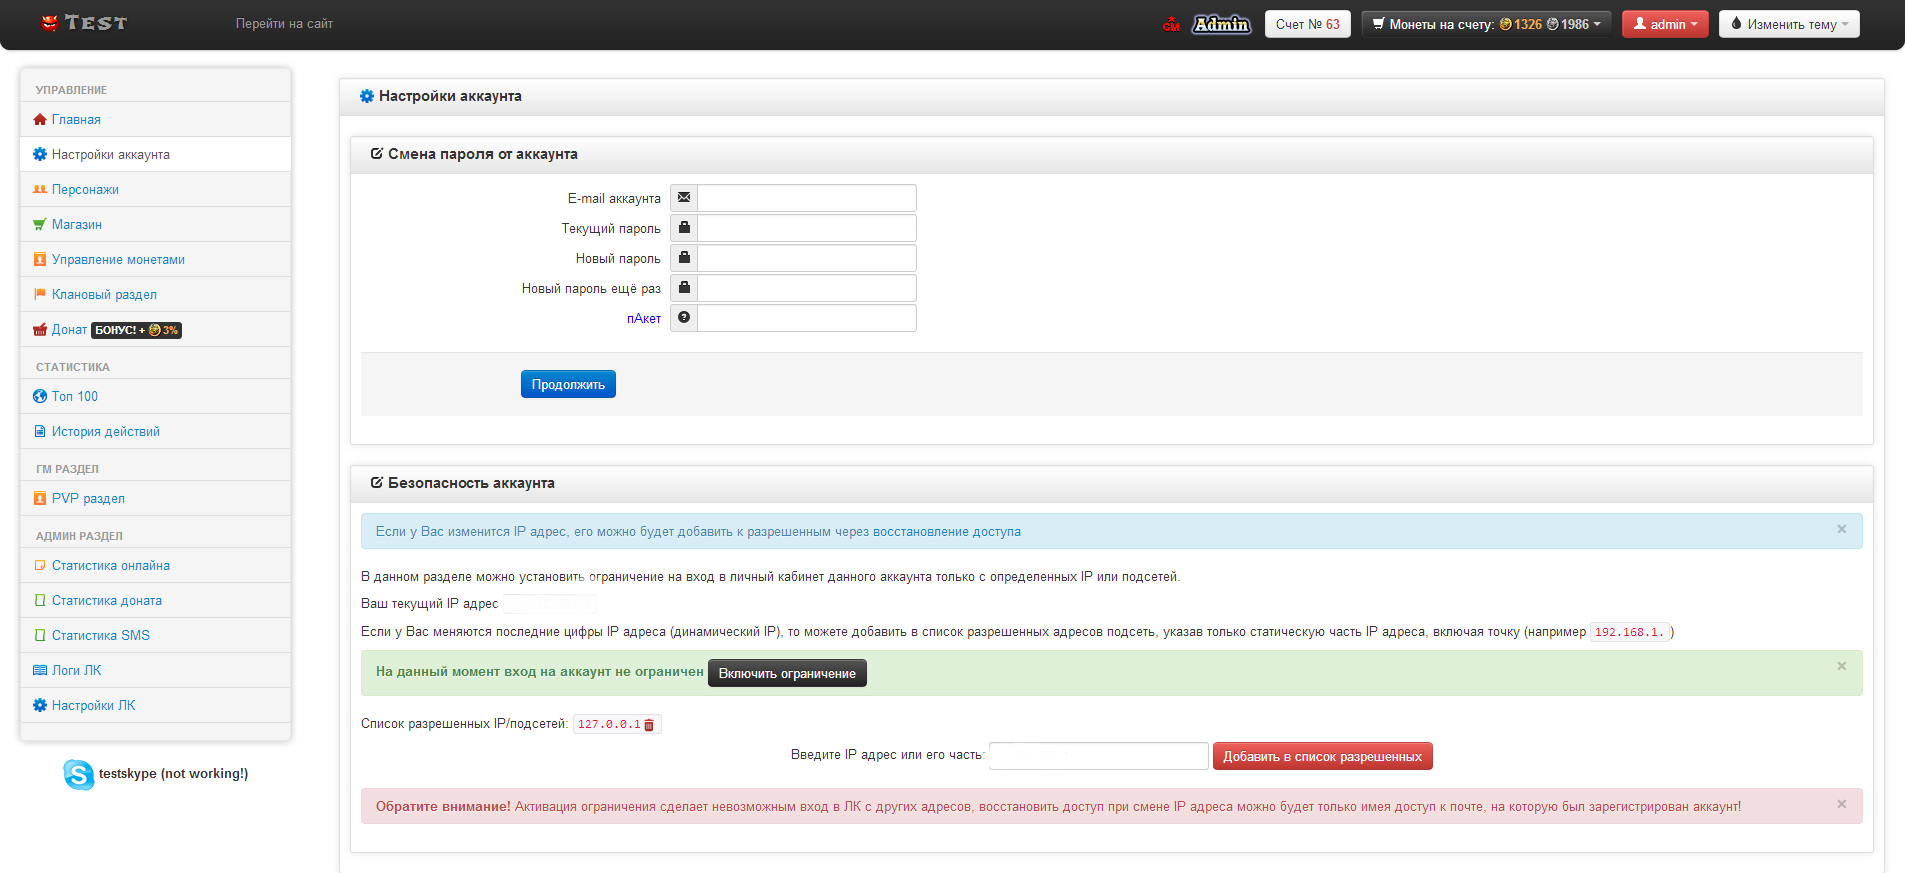Click the orange icon beside Управление монетами
Image resolution: width=1905 pixels, height=873 pixels.
click(x=40, y=259)
